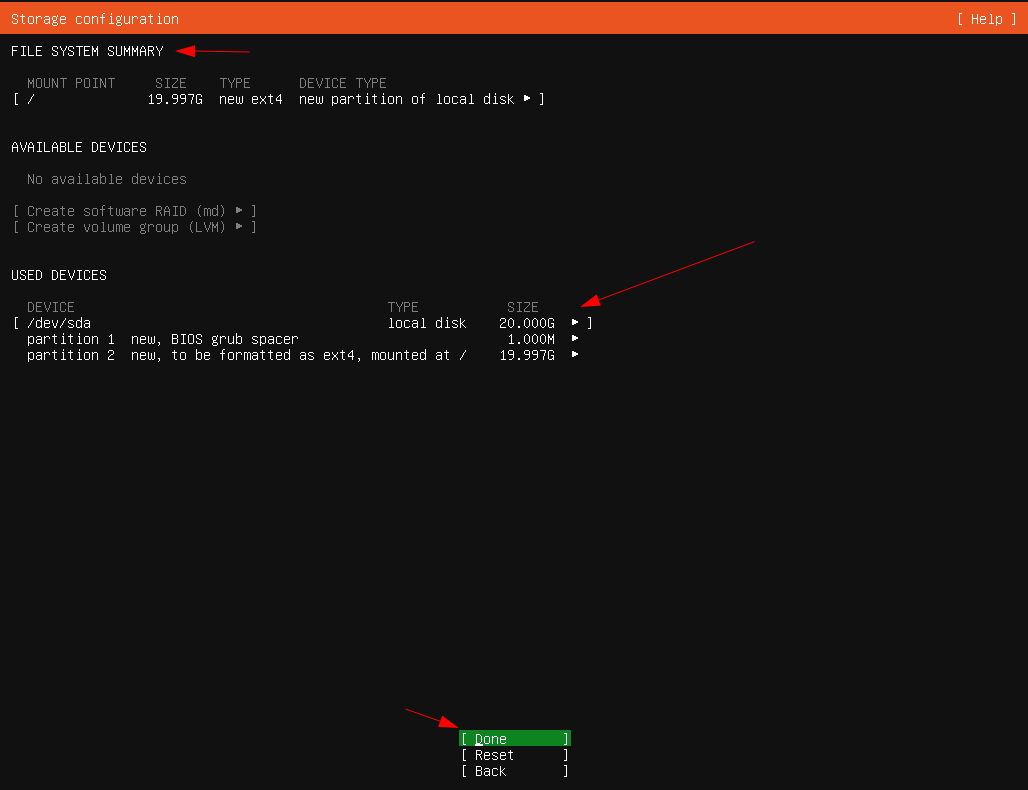Click Create software RAID (md) option

[x=126, y=211]
